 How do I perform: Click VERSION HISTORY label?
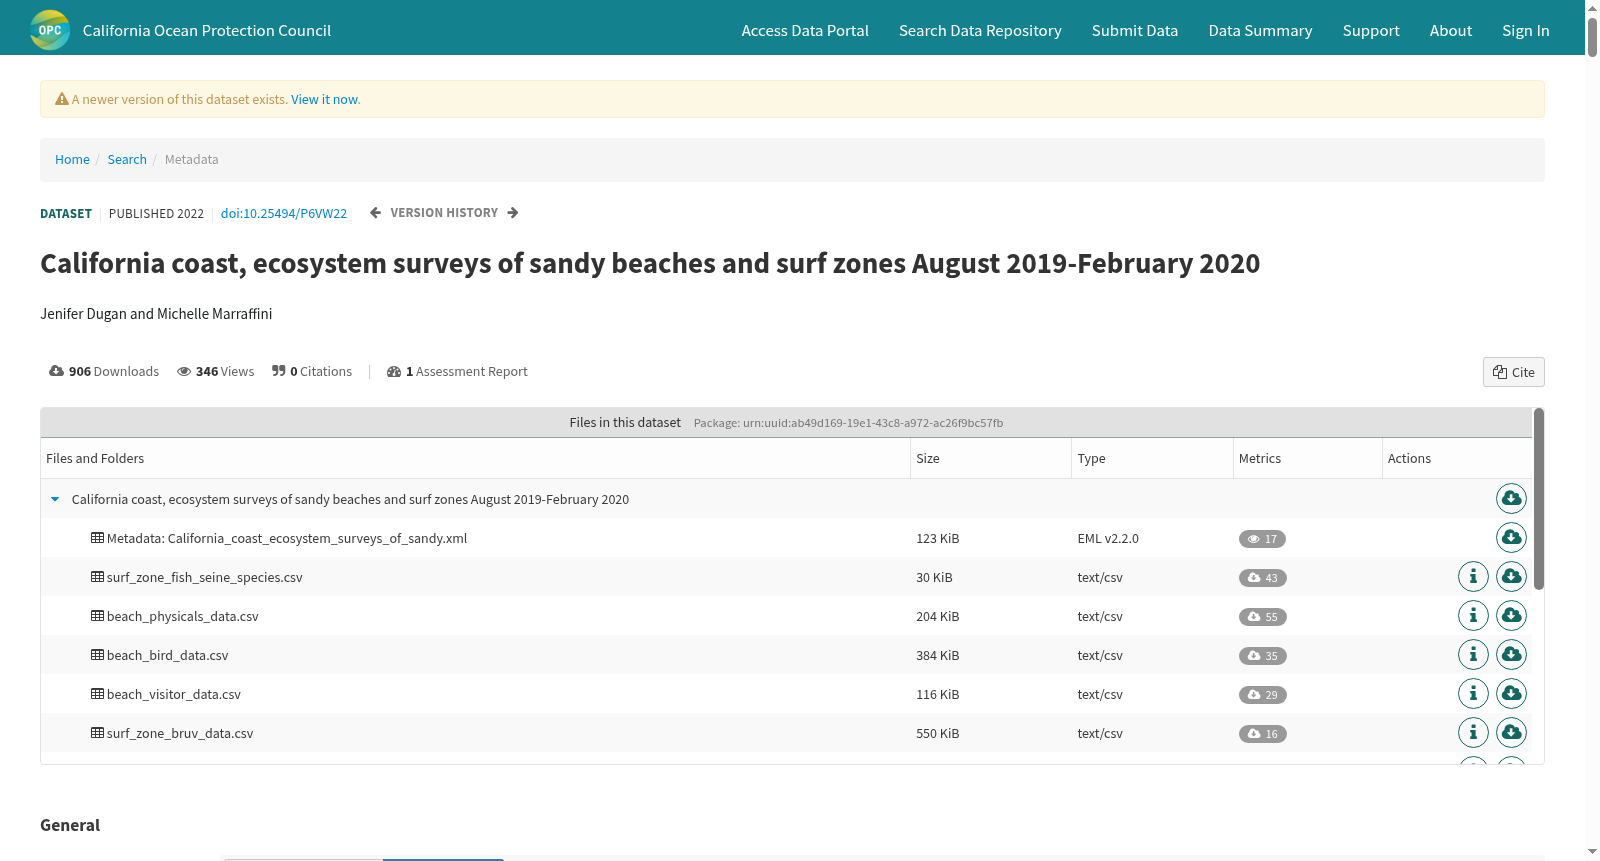pos(444,213)
